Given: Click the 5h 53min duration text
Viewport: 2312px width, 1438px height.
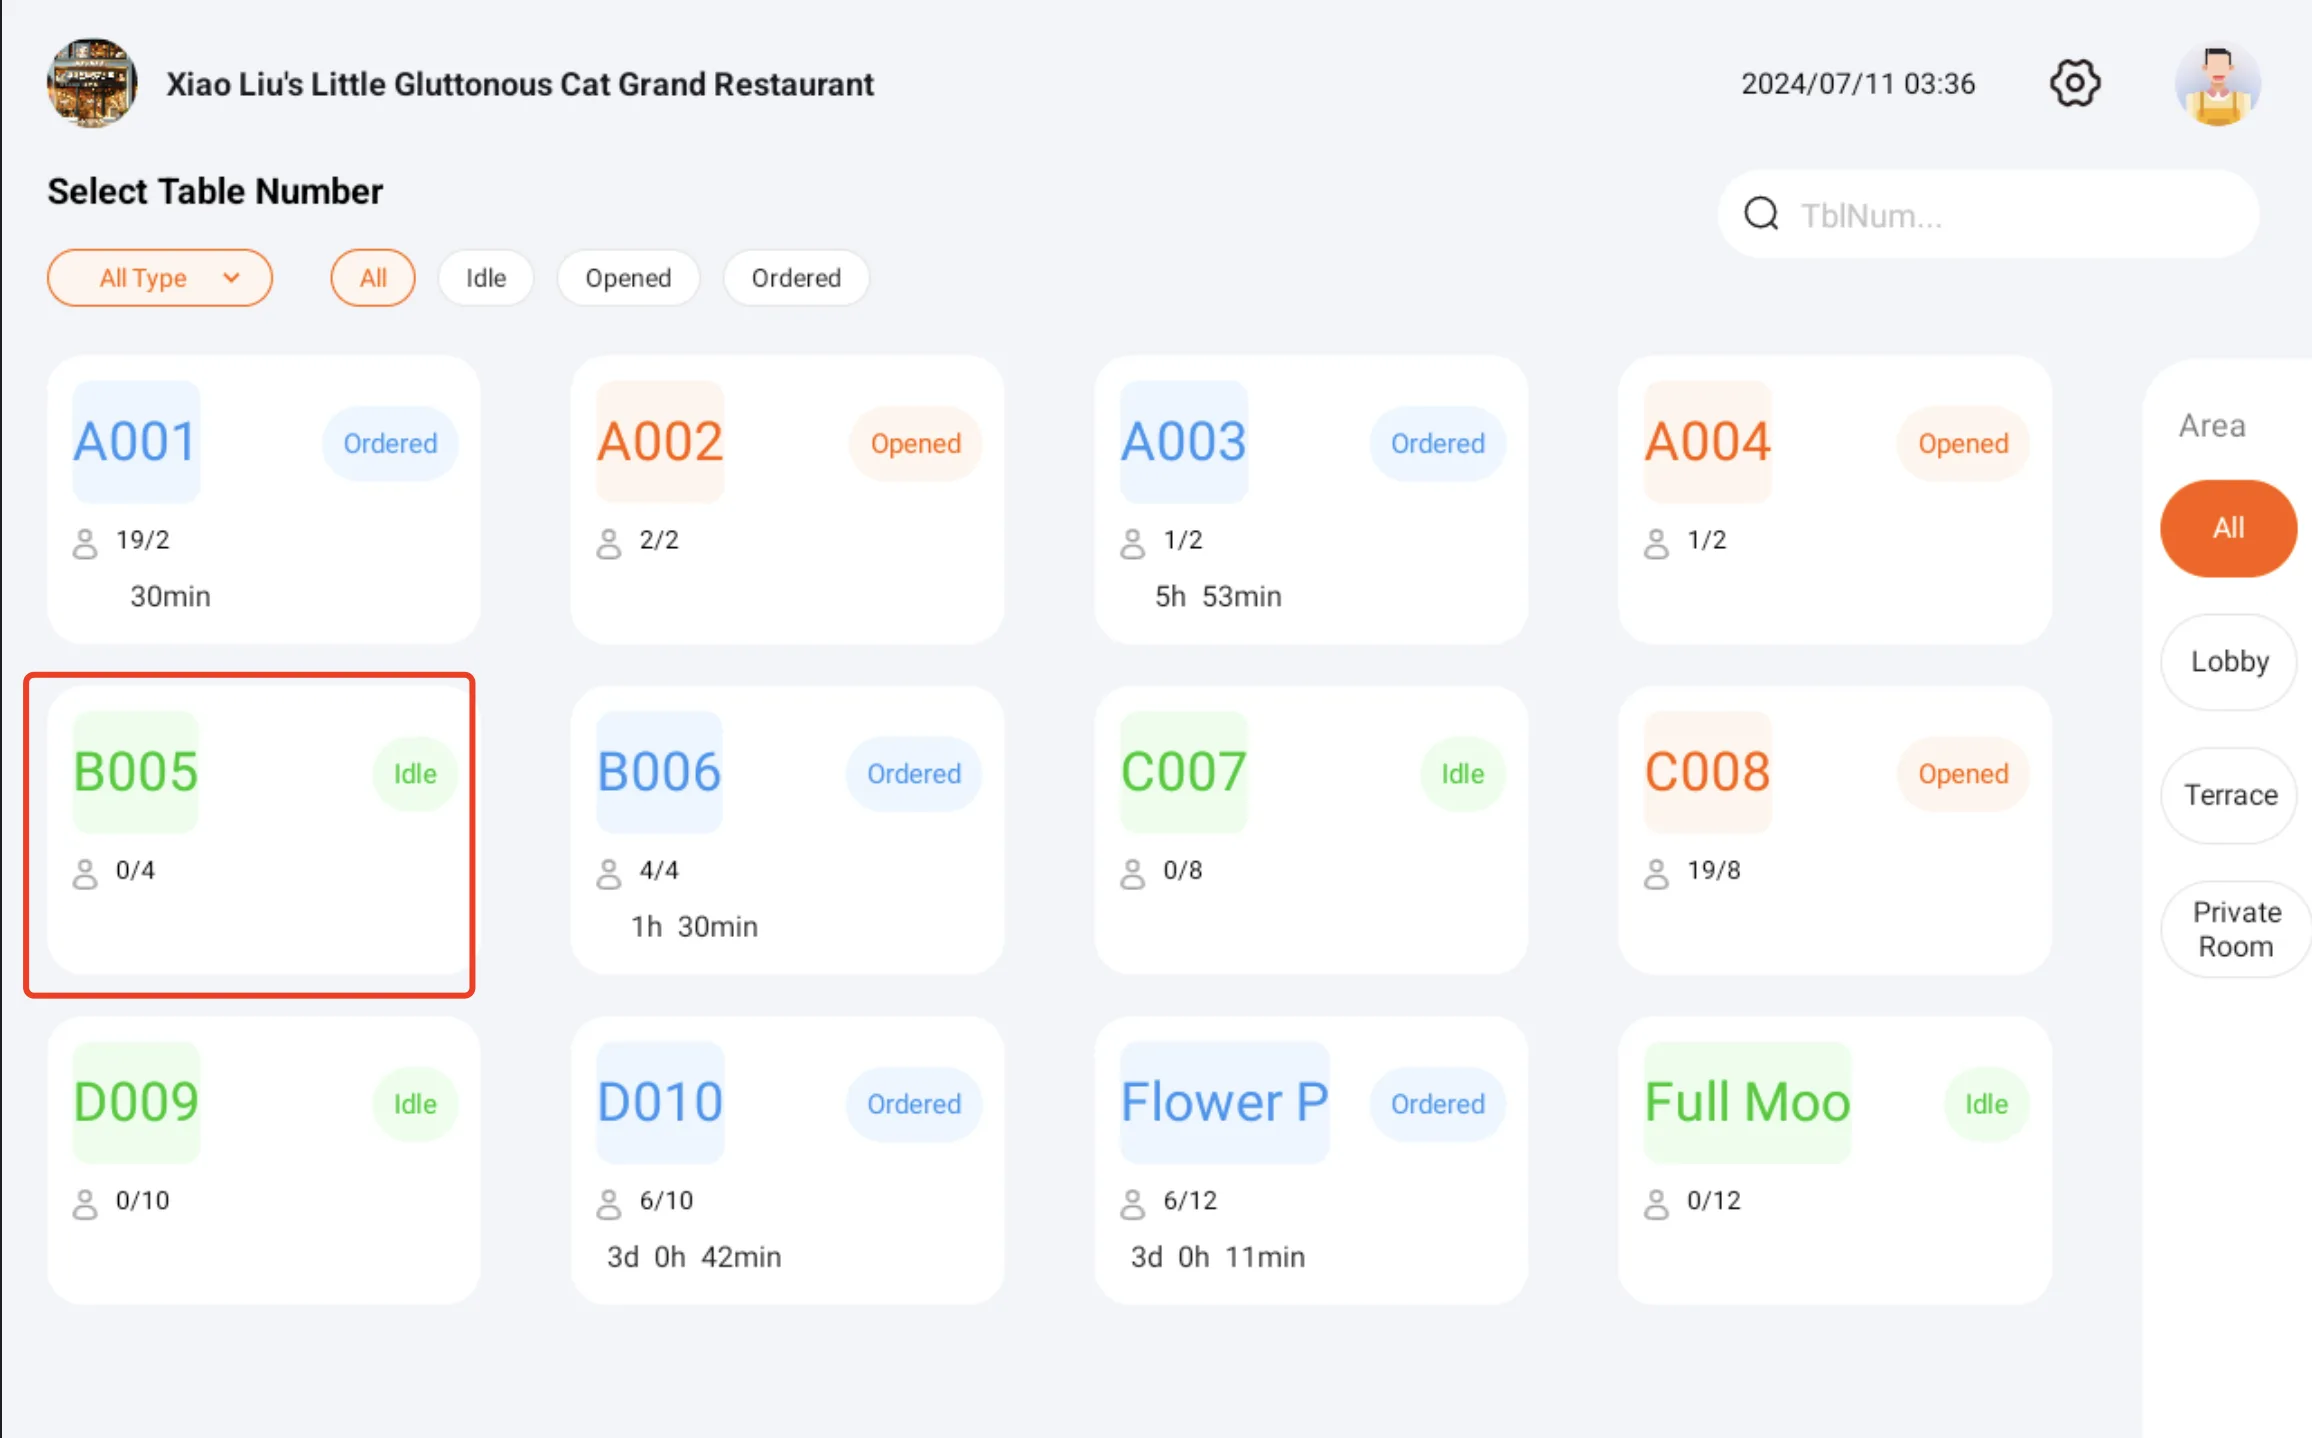Looking at the screenshot, I should click(x=1218, y=597).
